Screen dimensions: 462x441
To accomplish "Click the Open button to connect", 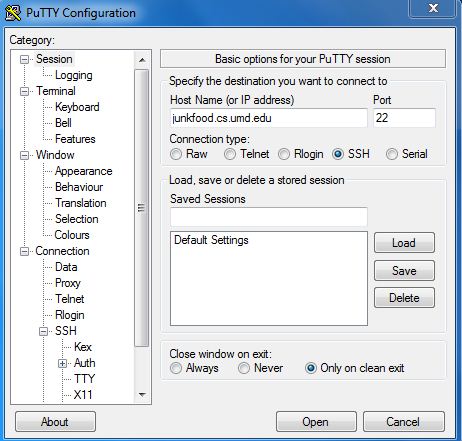I will (316, 422).
